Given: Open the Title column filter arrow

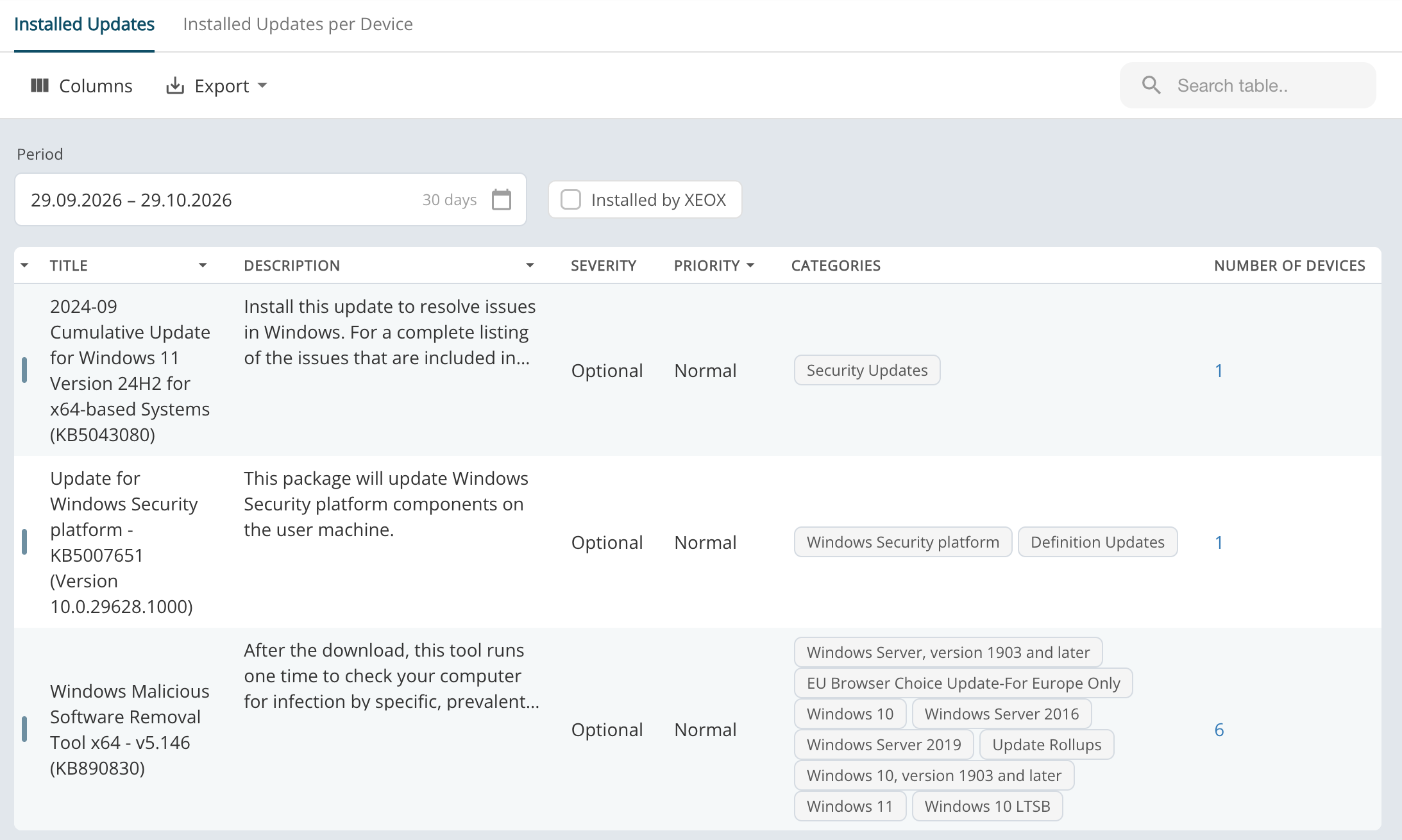Looking at the screenshot, I should [x=203, y=266].
